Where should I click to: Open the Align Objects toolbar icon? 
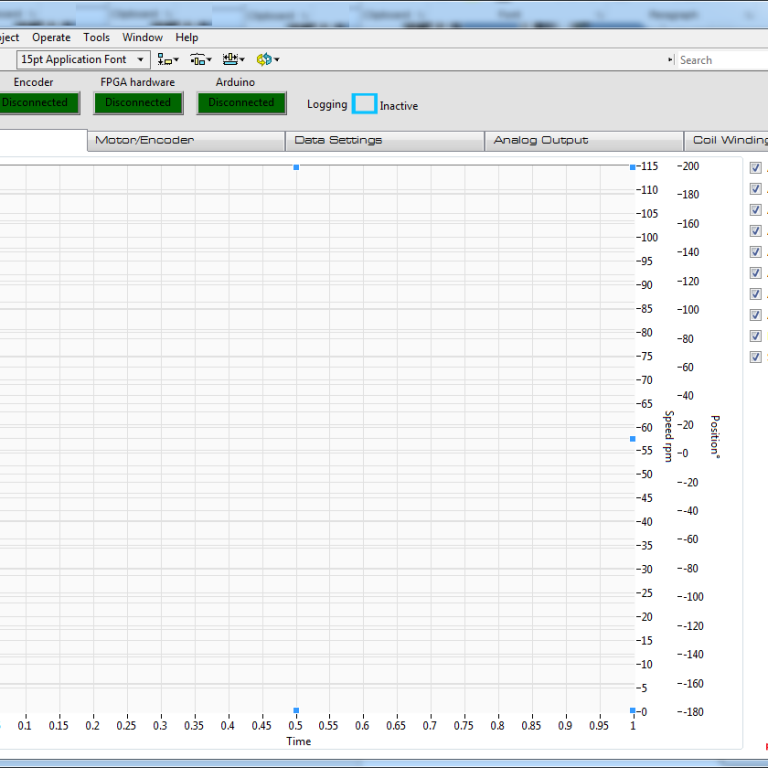pyautogui.click(x=167, y=60)
